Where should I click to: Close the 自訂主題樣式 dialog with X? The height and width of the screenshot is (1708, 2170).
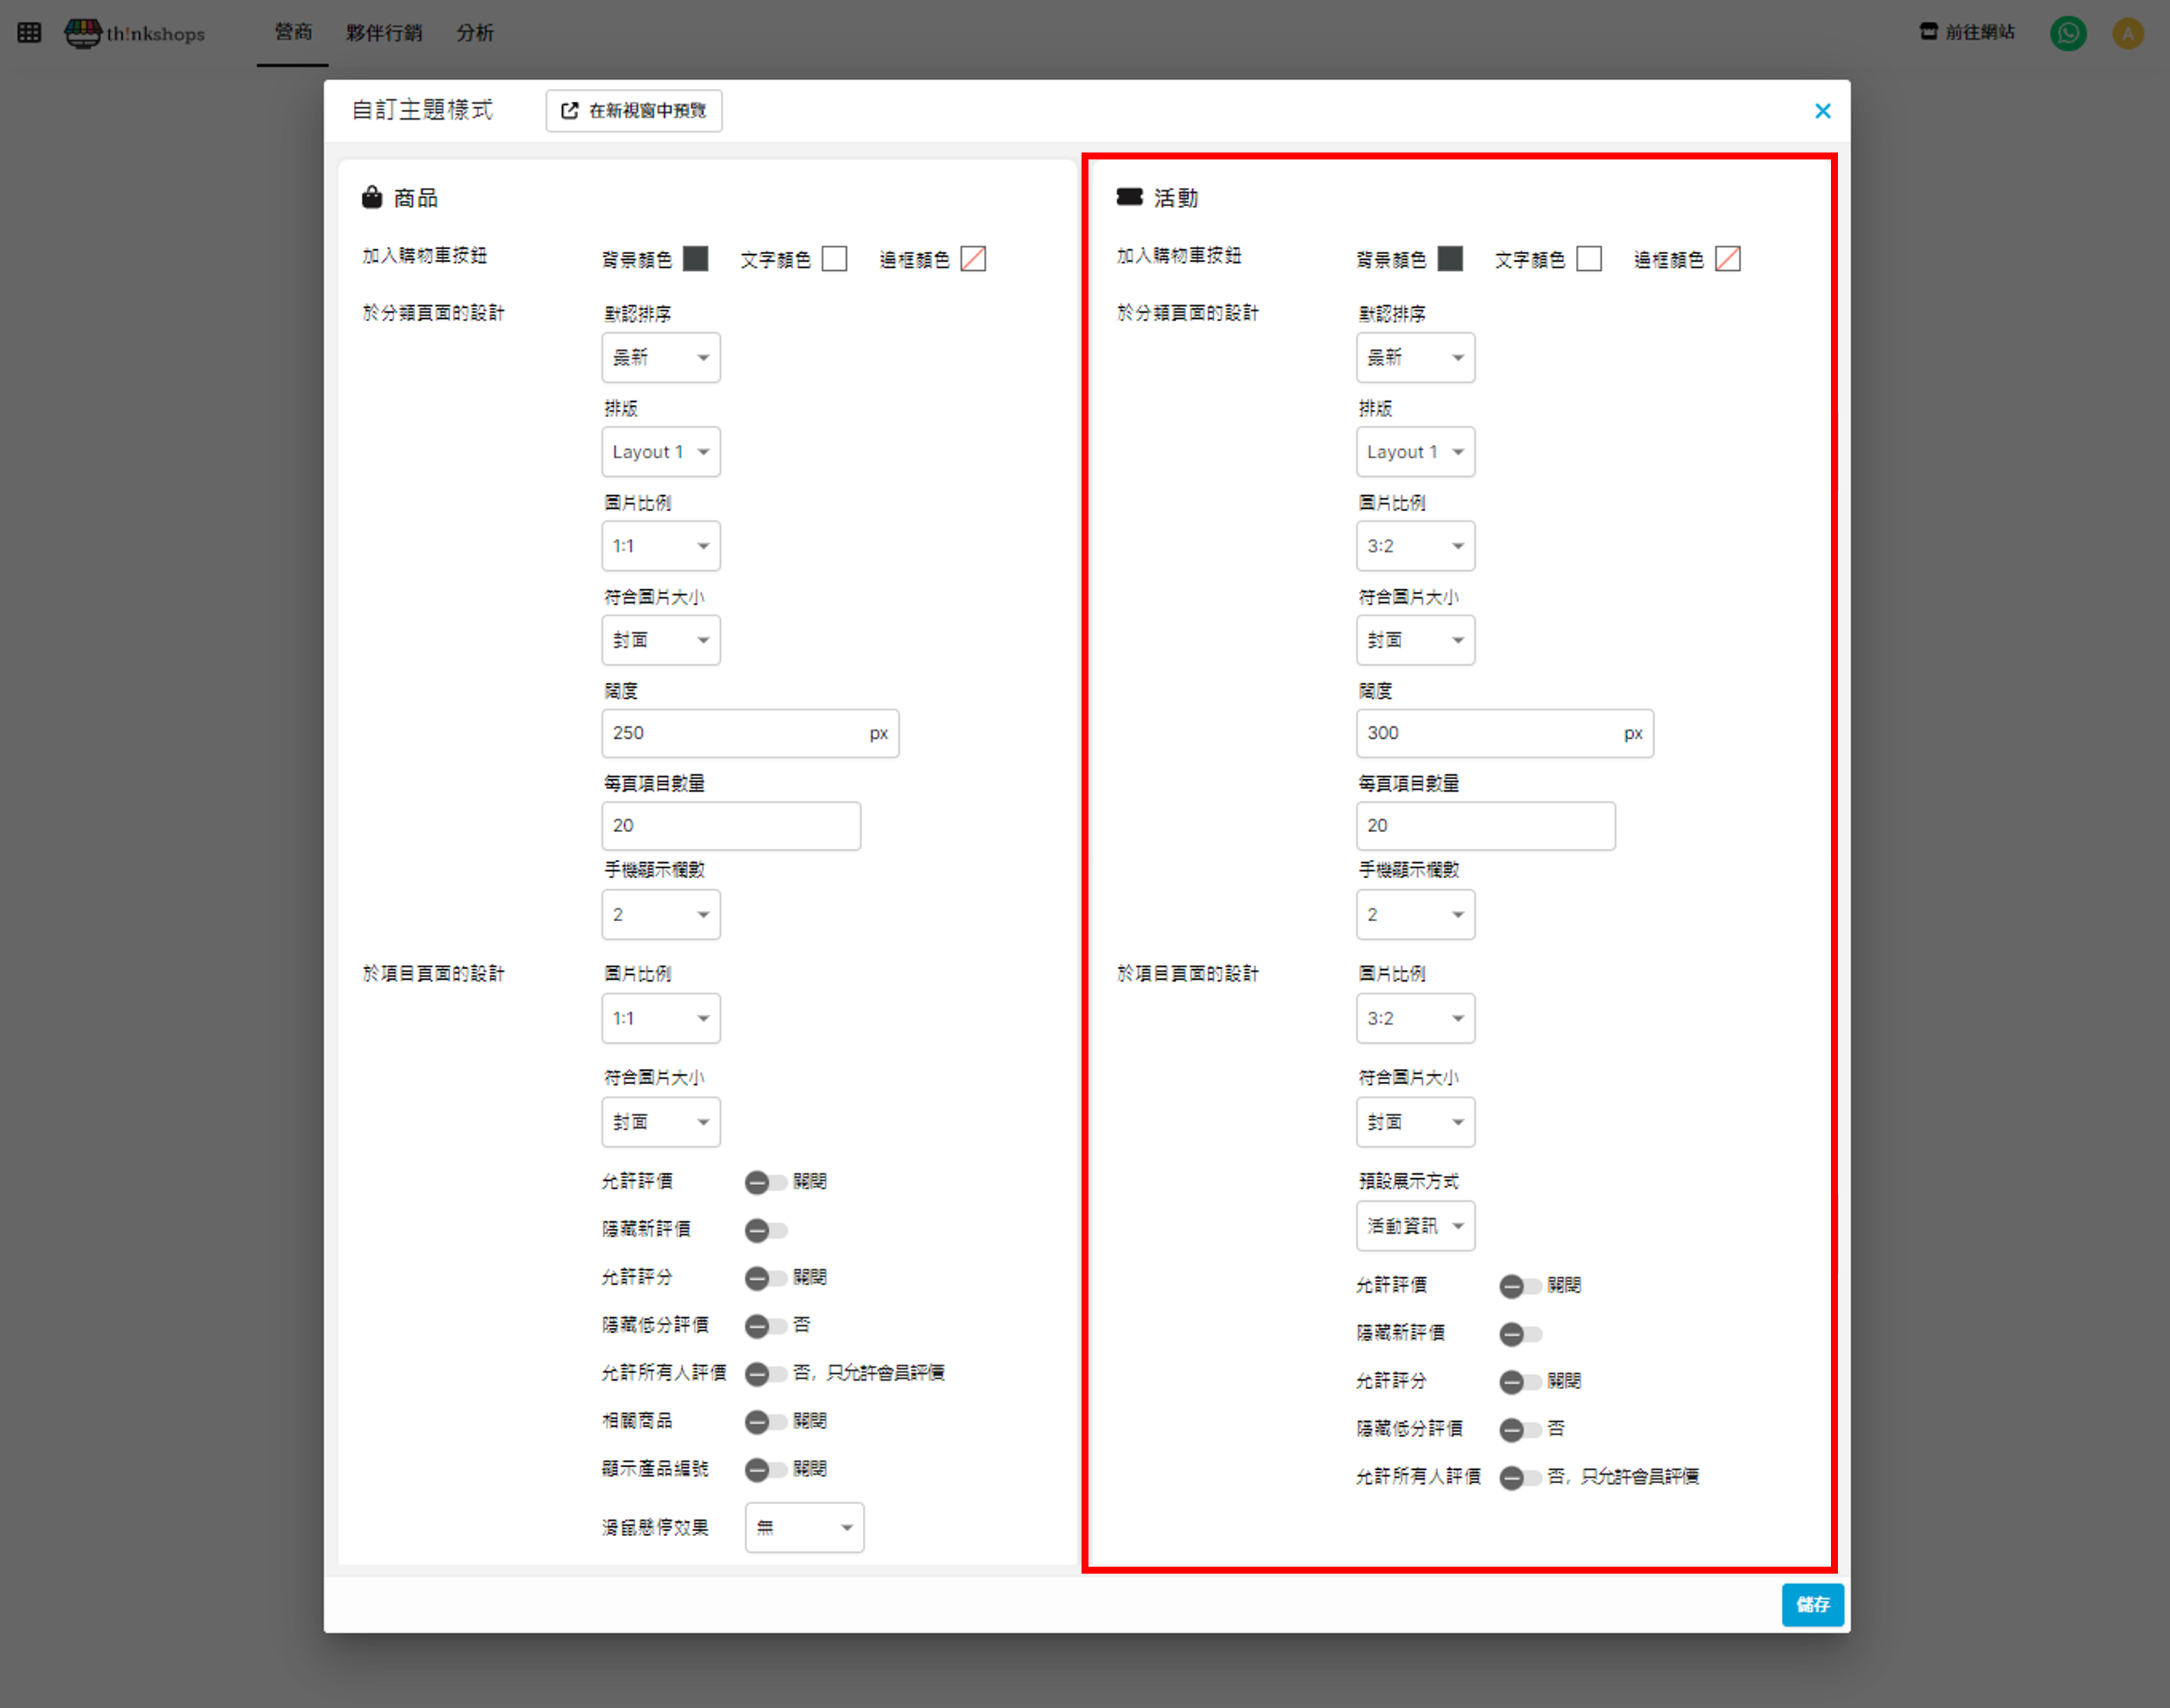tap(1822, 111)
